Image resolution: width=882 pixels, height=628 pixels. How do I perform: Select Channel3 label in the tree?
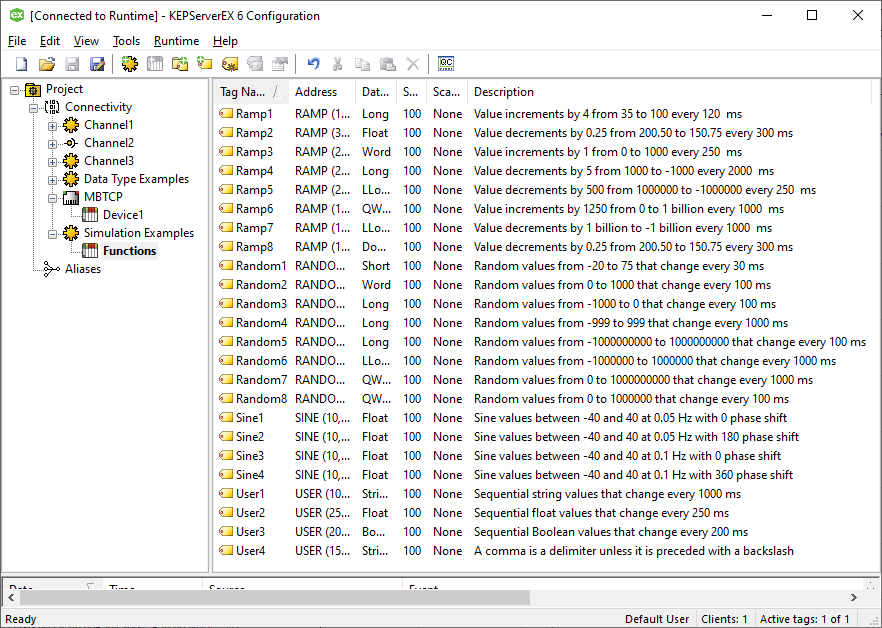109,161
